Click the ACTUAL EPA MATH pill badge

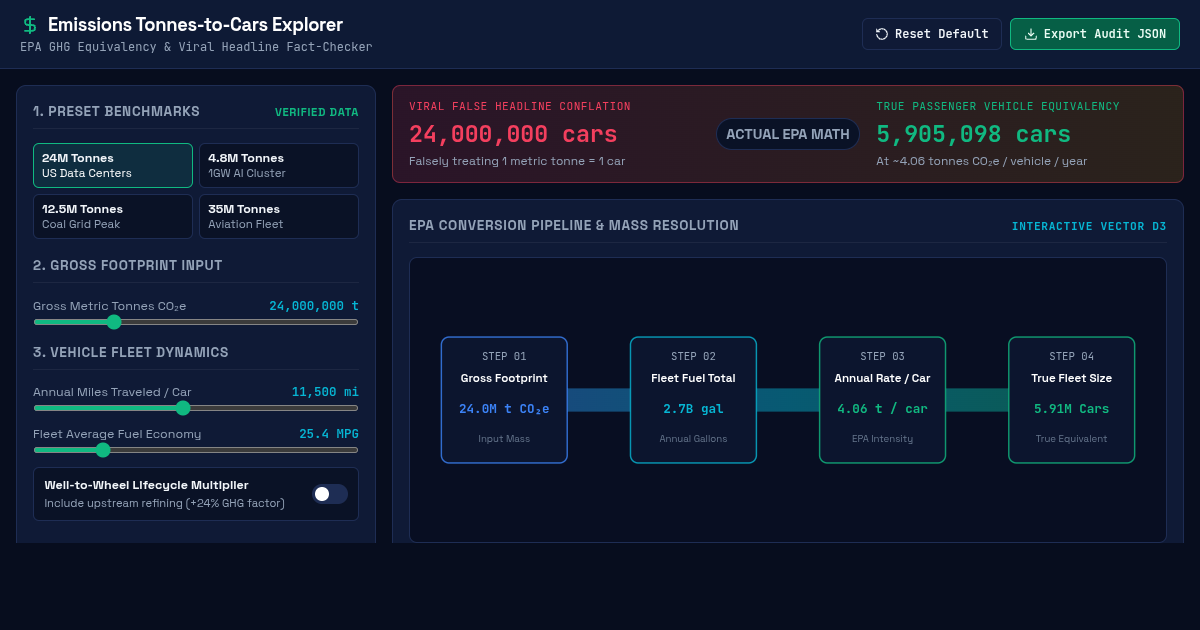788,134
